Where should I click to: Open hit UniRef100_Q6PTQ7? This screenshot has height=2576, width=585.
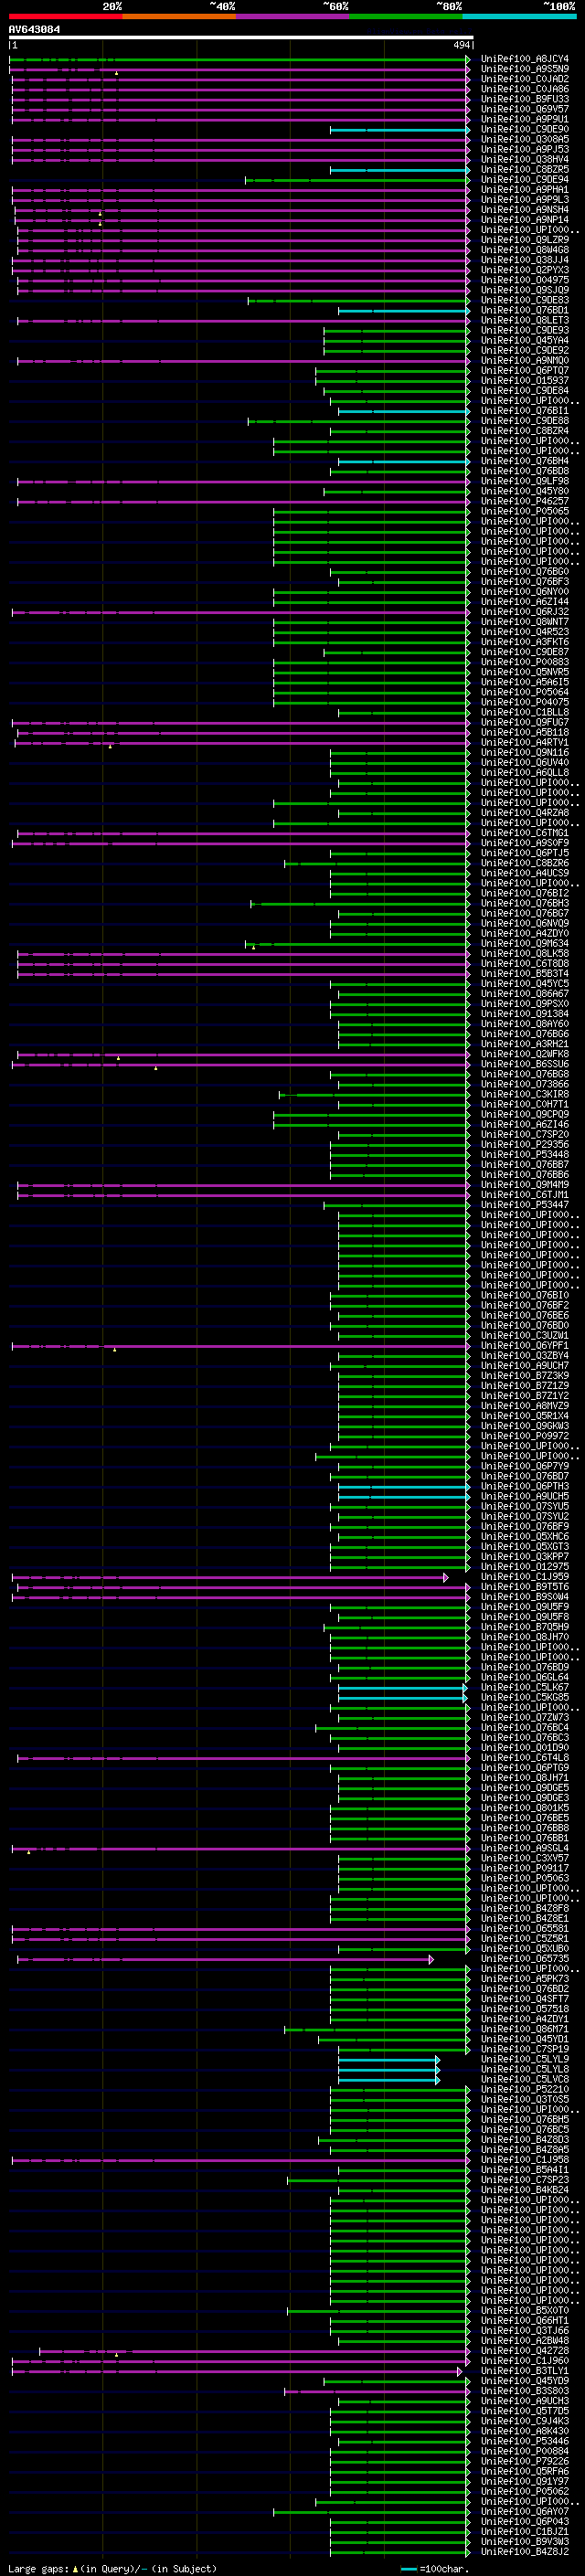point(525,371)
